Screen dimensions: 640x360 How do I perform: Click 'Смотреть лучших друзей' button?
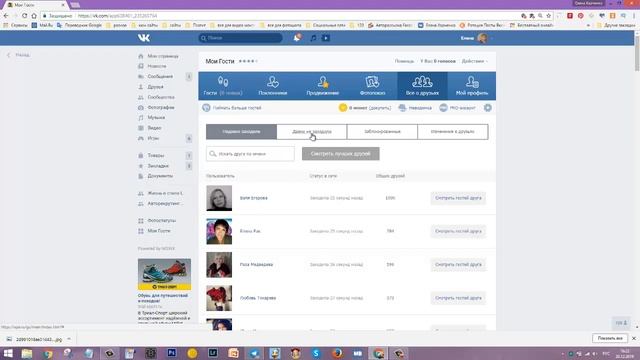tap(340, 154)
